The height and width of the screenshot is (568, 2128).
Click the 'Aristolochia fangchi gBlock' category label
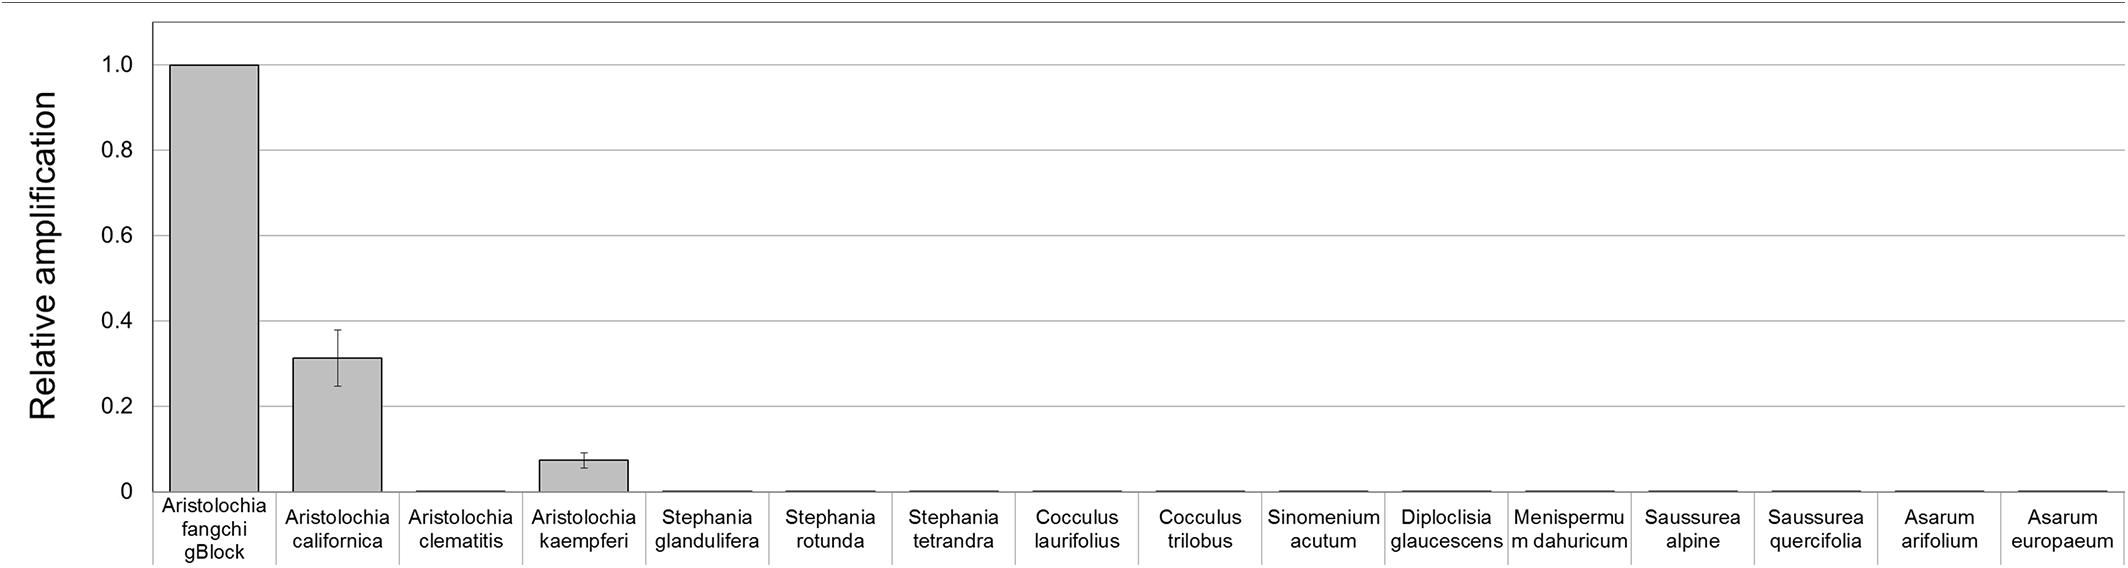214,529
